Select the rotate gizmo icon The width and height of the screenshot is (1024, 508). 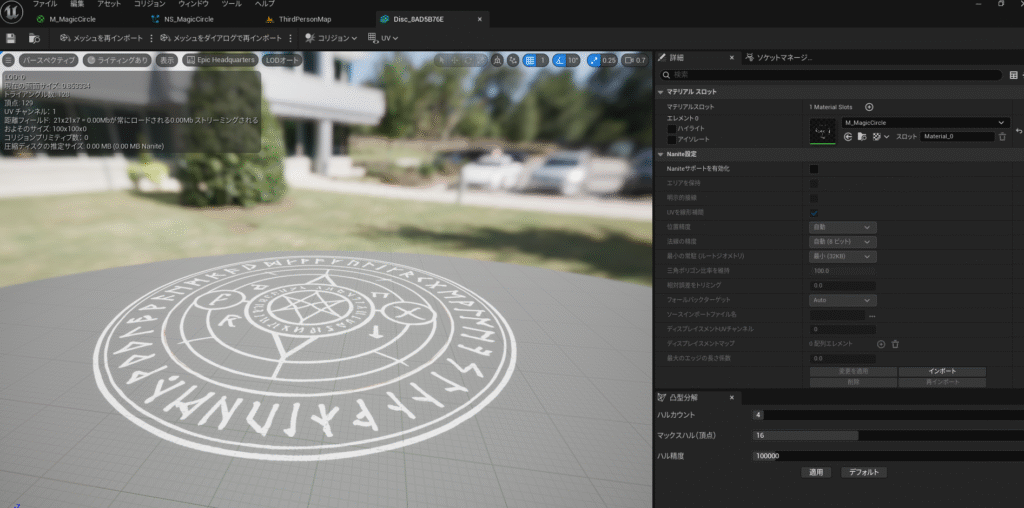tap(468, 60)
